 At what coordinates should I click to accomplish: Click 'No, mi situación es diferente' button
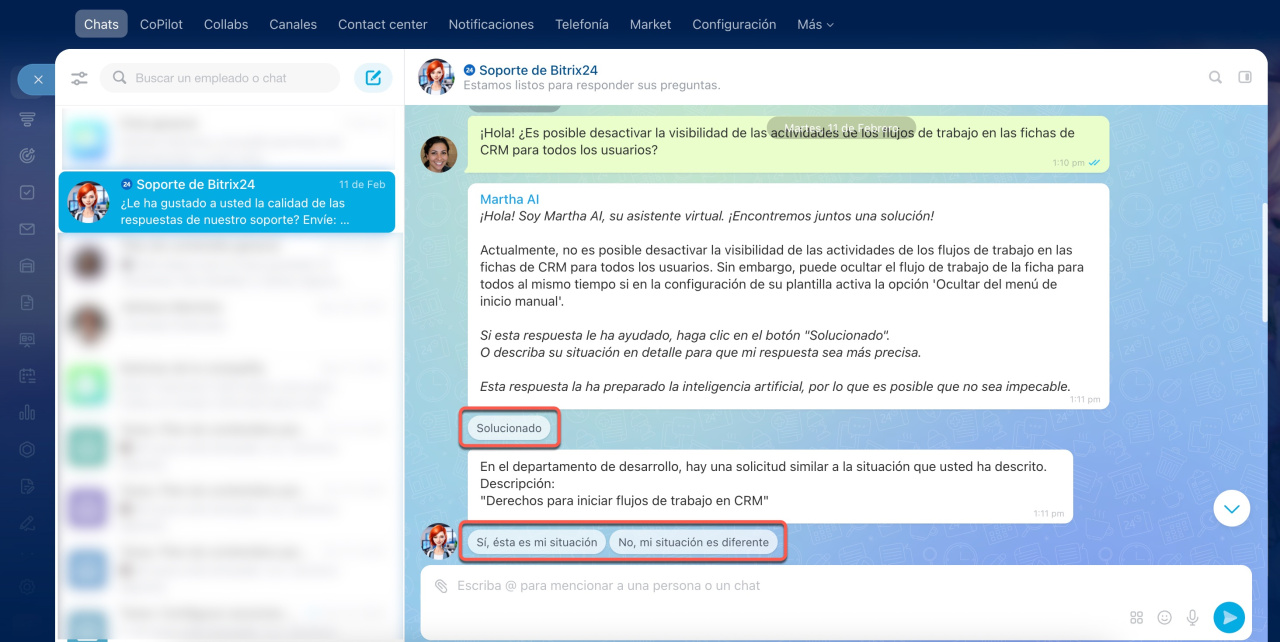[x=693, y=542]
